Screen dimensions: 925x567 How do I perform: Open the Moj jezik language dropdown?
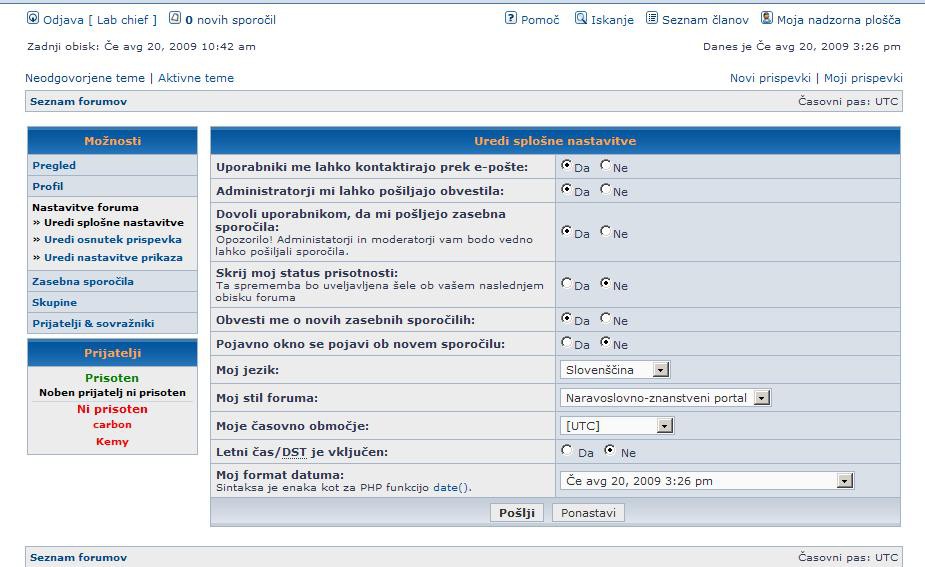click(660, 370)
